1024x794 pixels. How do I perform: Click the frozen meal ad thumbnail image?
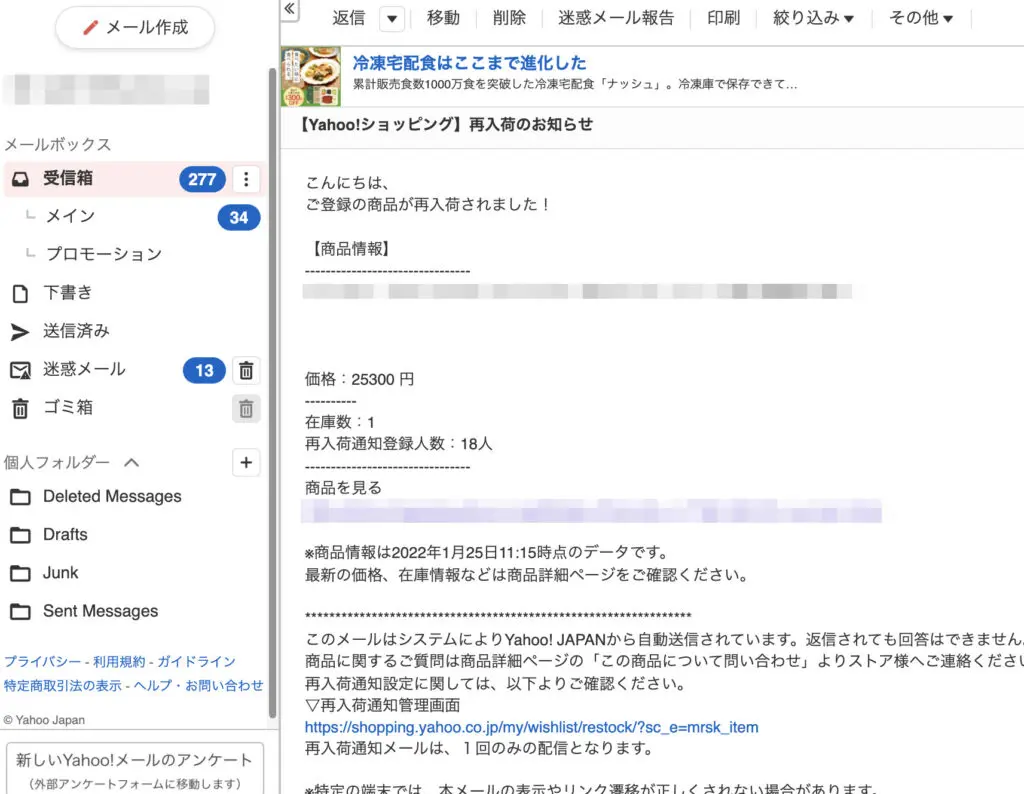(x=311, y=76)
